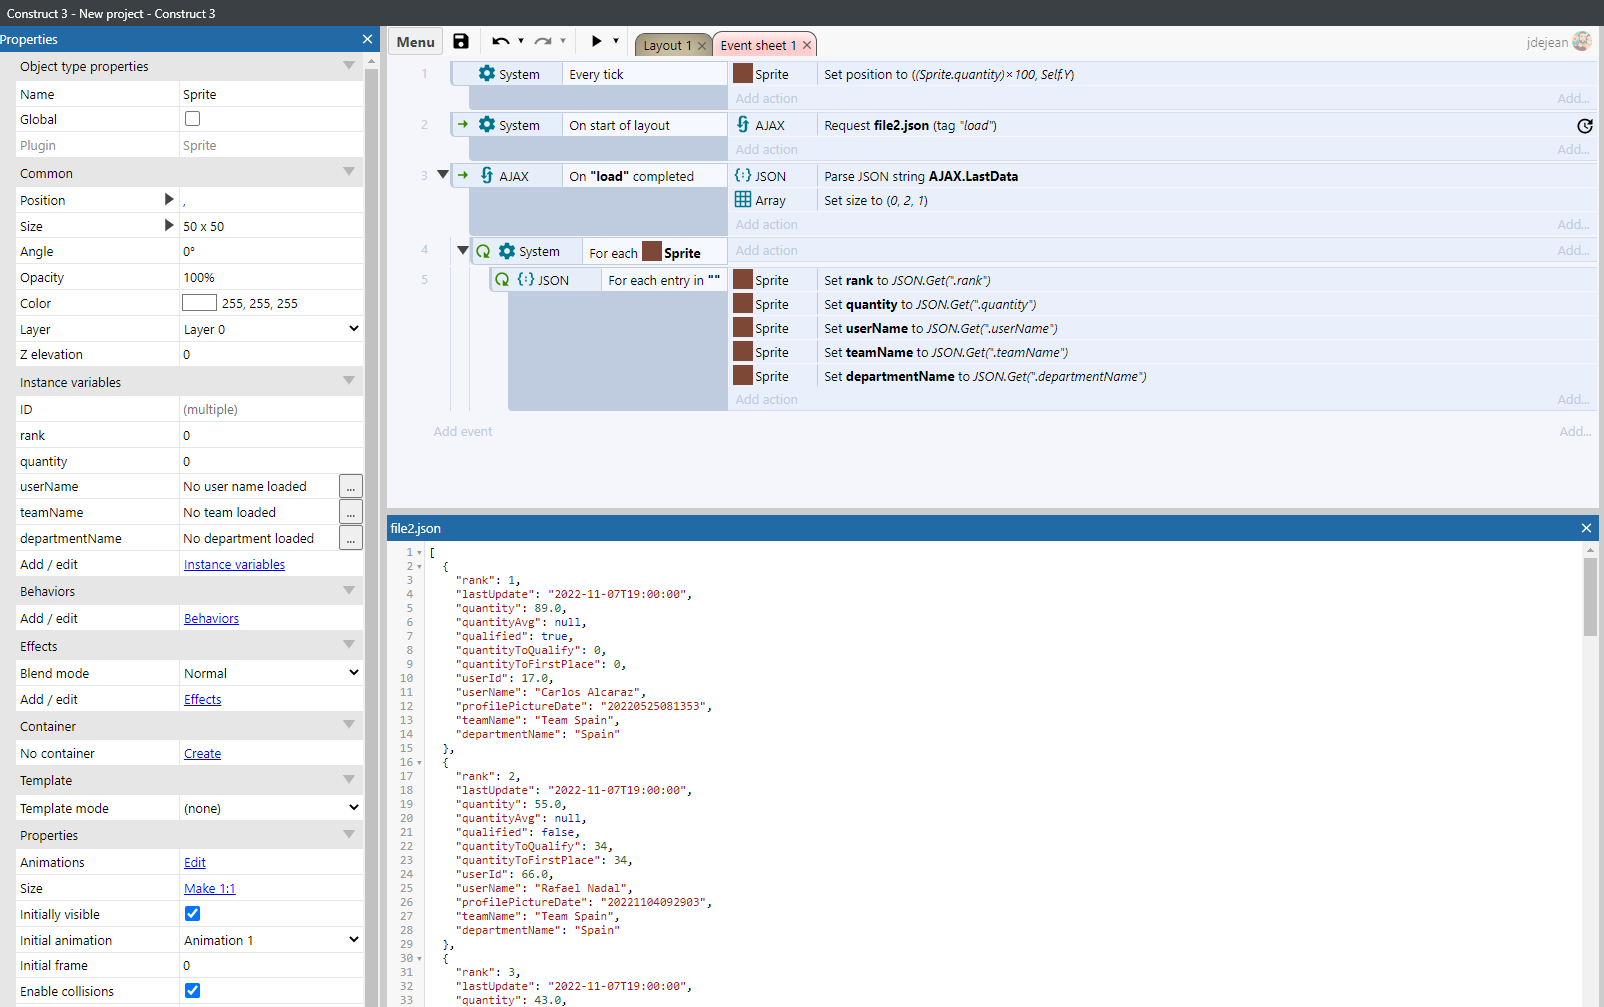Collapse event 4 For each Sprite
The height and width of the screenshot is (1007, 1604).
[x=463, y=251]
